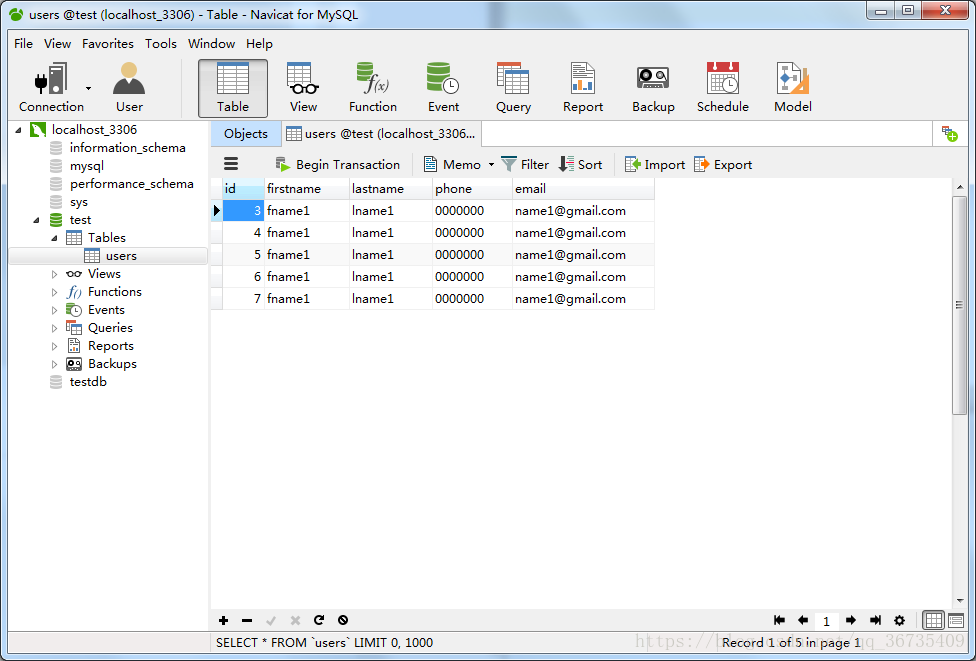The image size is (976, 661).
Task: Click the firstname column header
Action: pos(307,189)
